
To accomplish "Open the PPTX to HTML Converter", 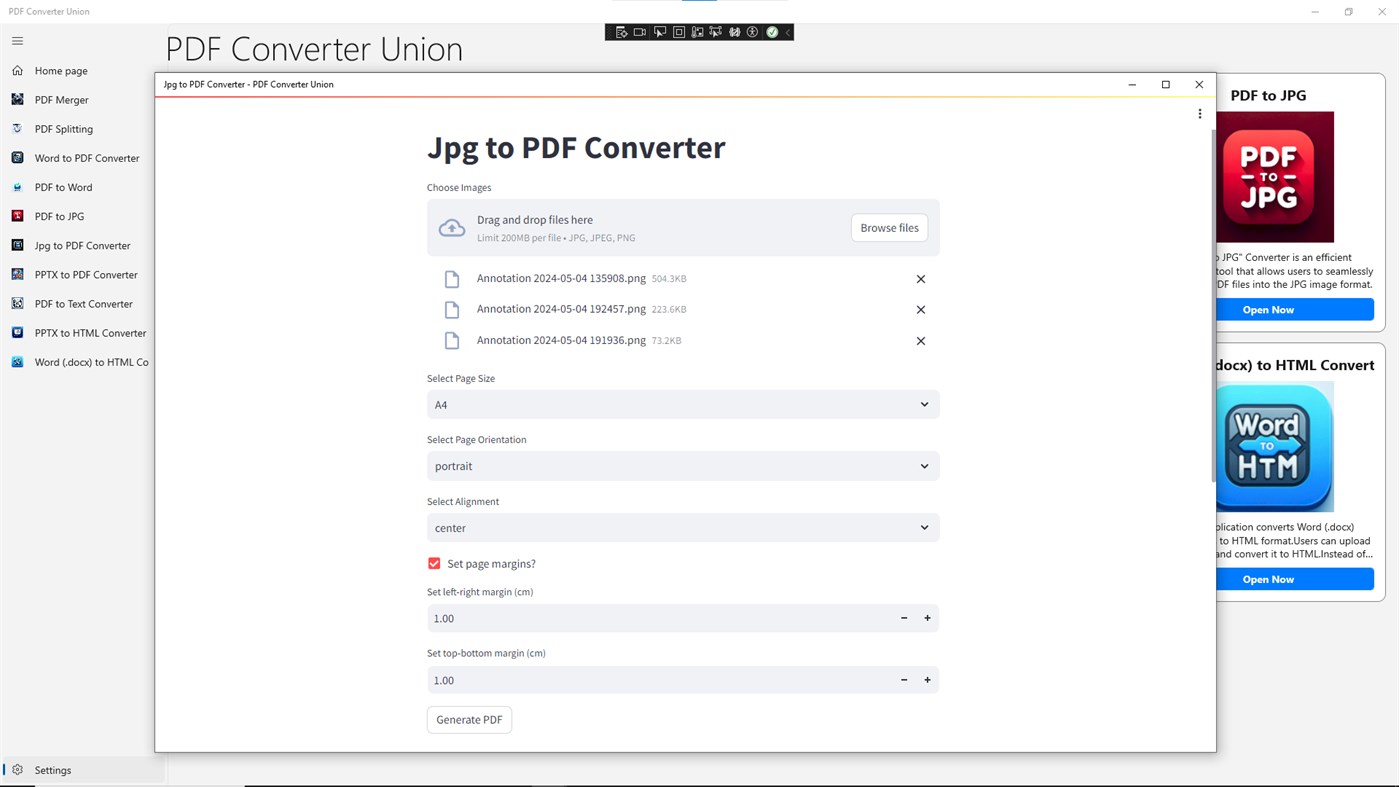I will coord(89,332).
